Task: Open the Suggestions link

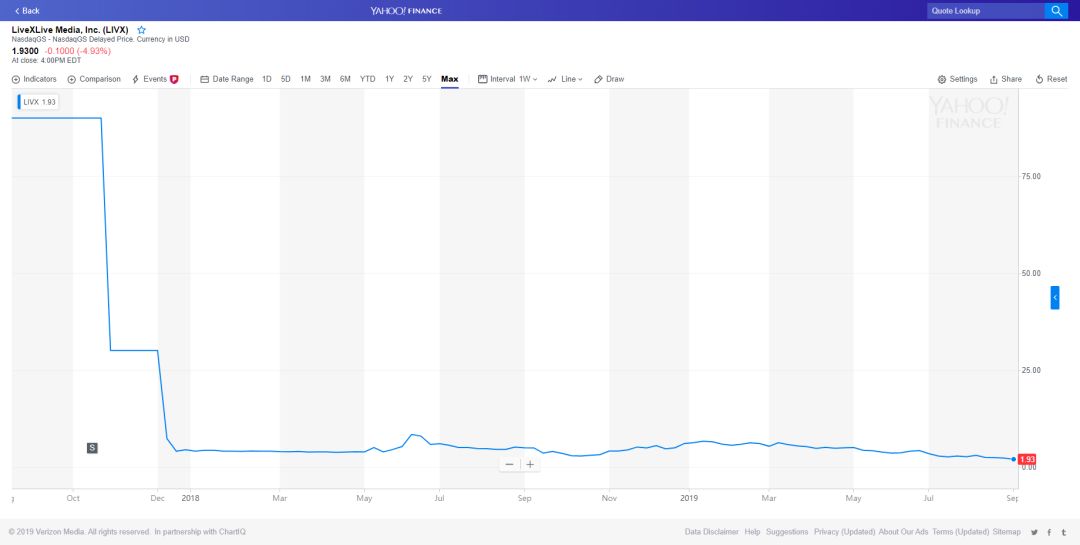Action: pyautogui.click(x=787, y=532)
